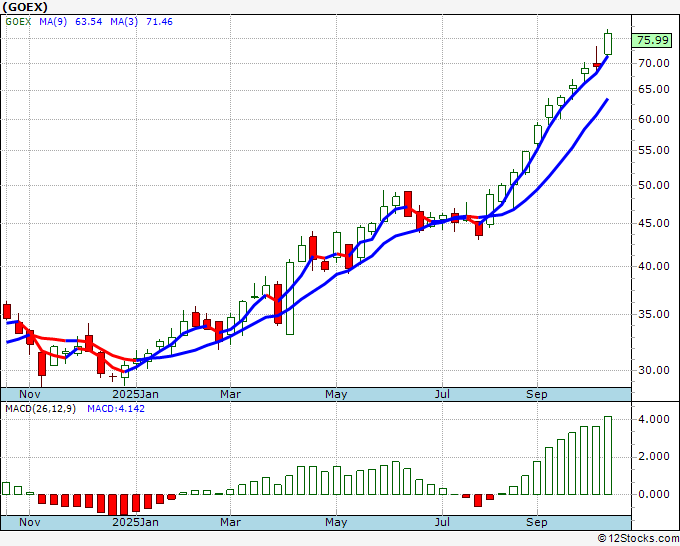The width and height of the screenshot is (680, 546).
Task: Click the 2.000 MACD axis label
Action: 654,457
